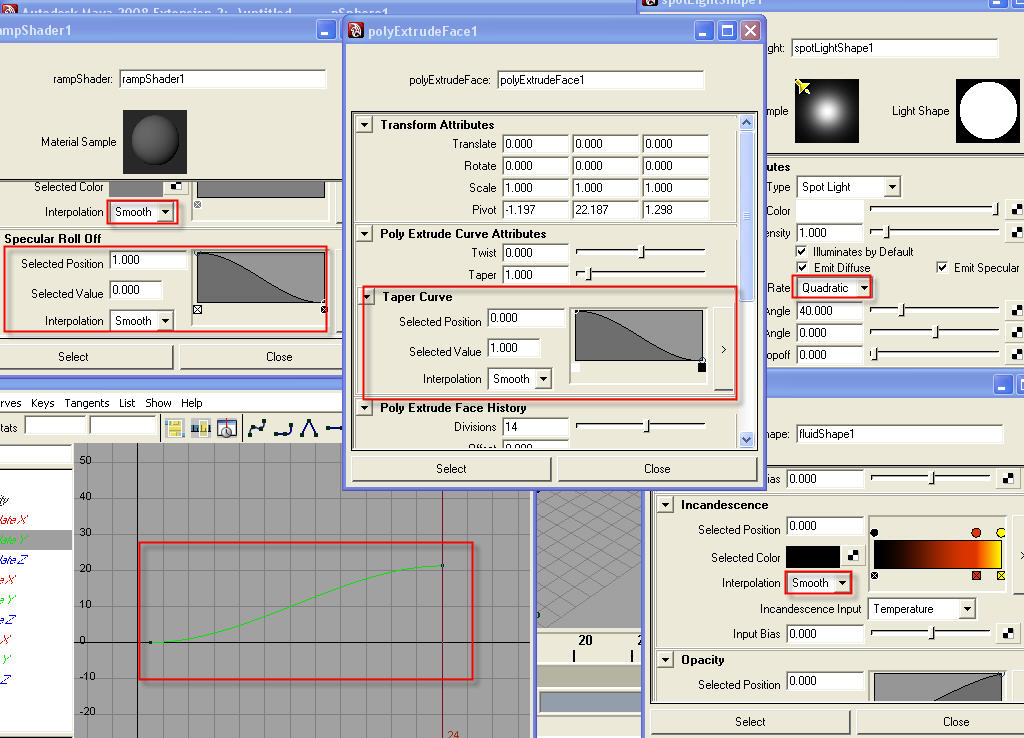Toggle Emit Diffuse checkbox
This screenshot has height=738, width=1024.
point(801,267)
